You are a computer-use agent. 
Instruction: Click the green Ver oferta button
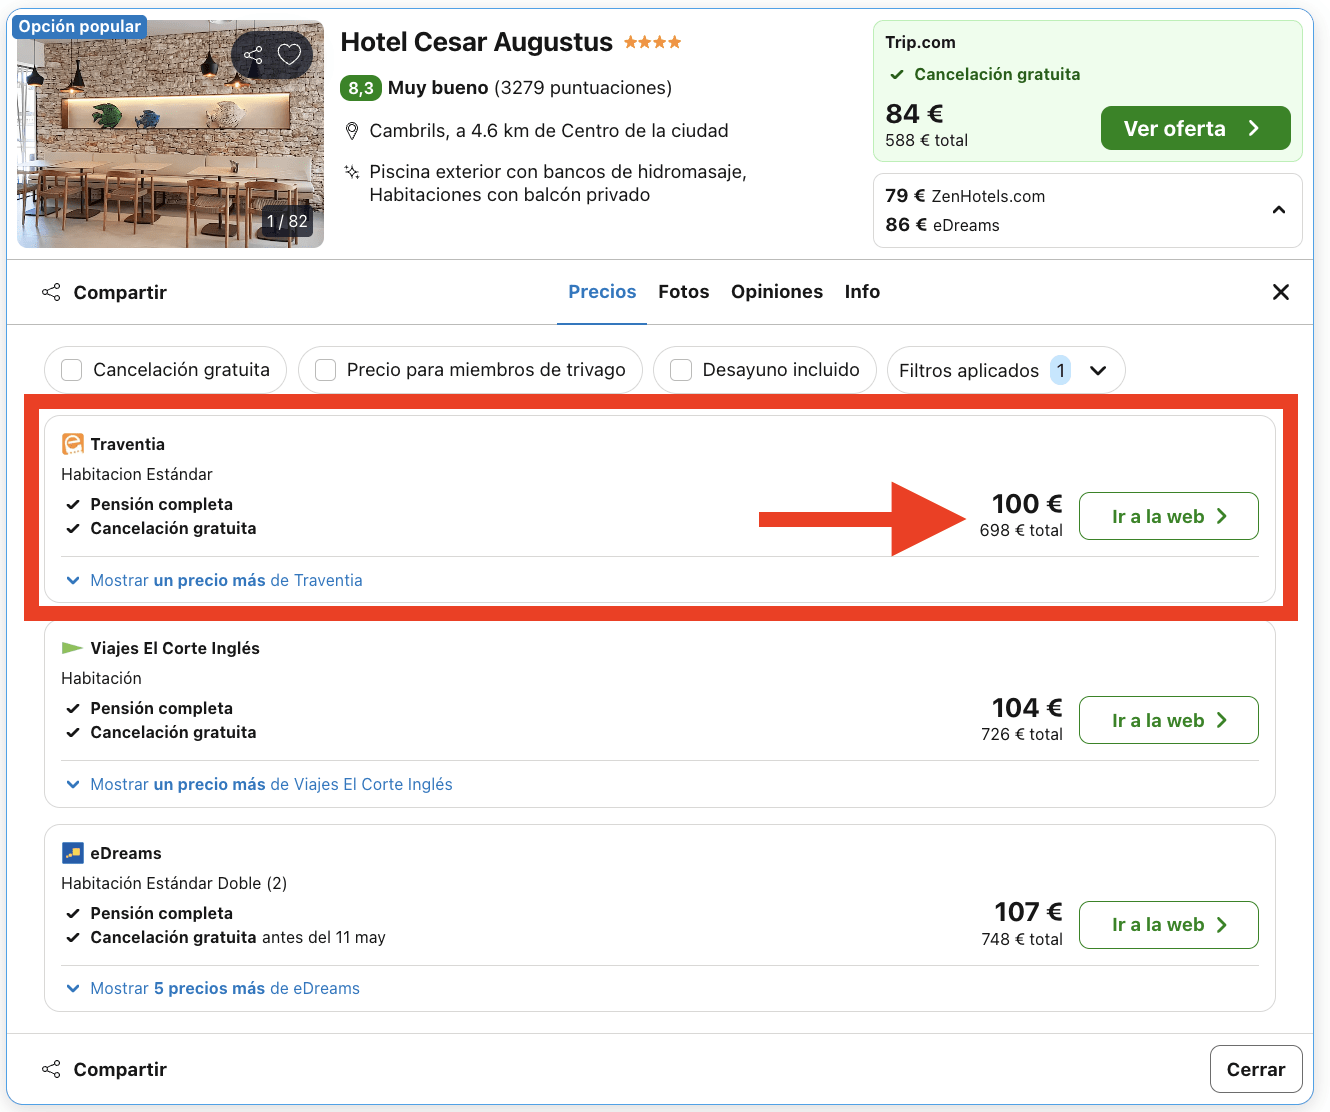(x=1195, y=128)
